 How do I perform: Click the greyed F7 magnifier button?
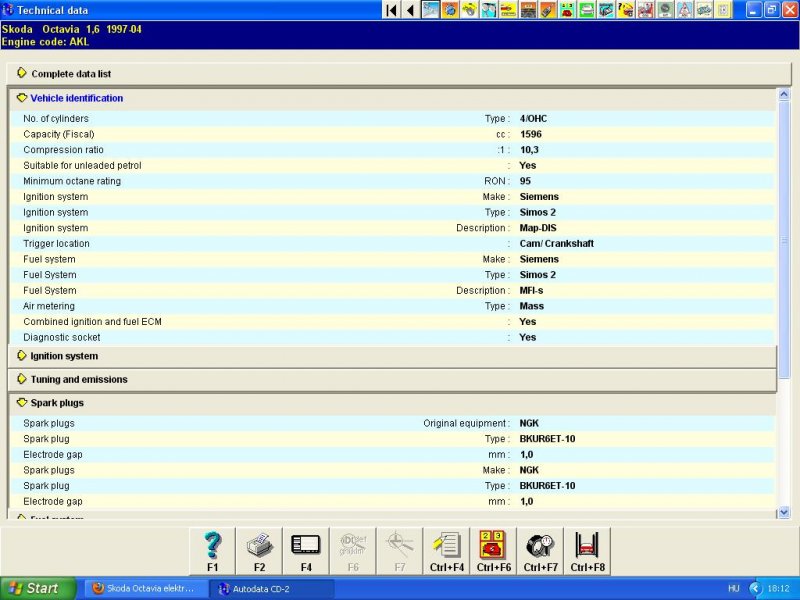400,551
